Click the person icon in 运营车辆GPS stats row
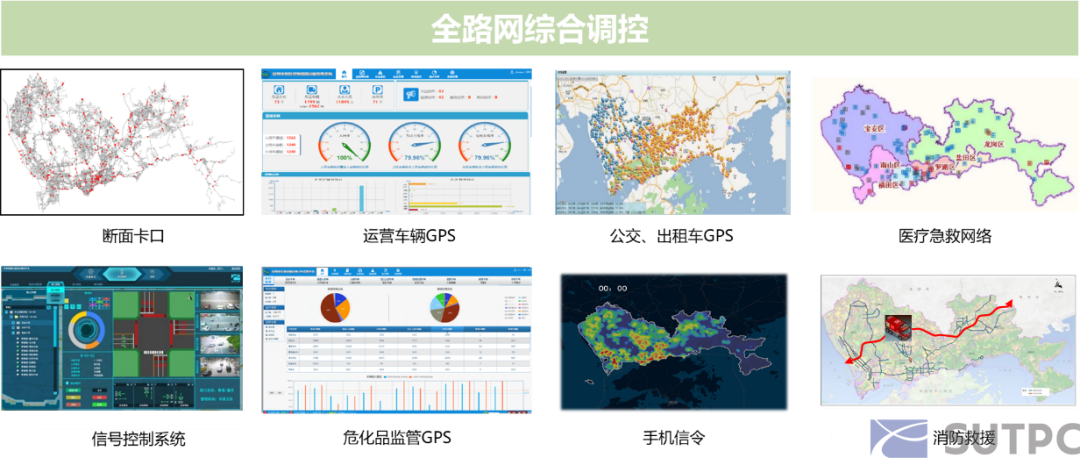The image size is (1080, 458). click(344, 90)
